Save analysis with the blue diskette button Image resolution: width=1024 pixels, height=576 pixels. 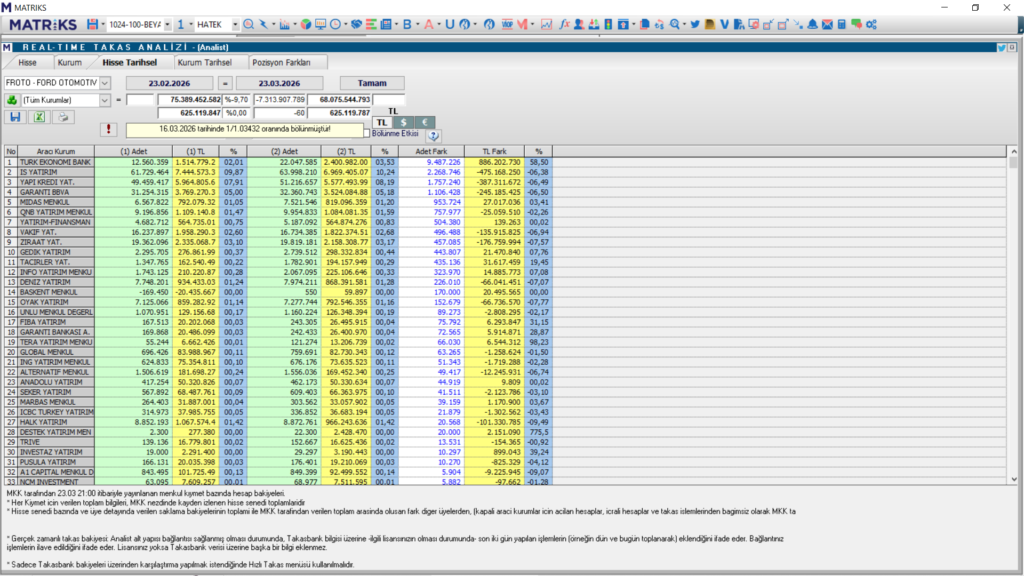coord(15,117)
